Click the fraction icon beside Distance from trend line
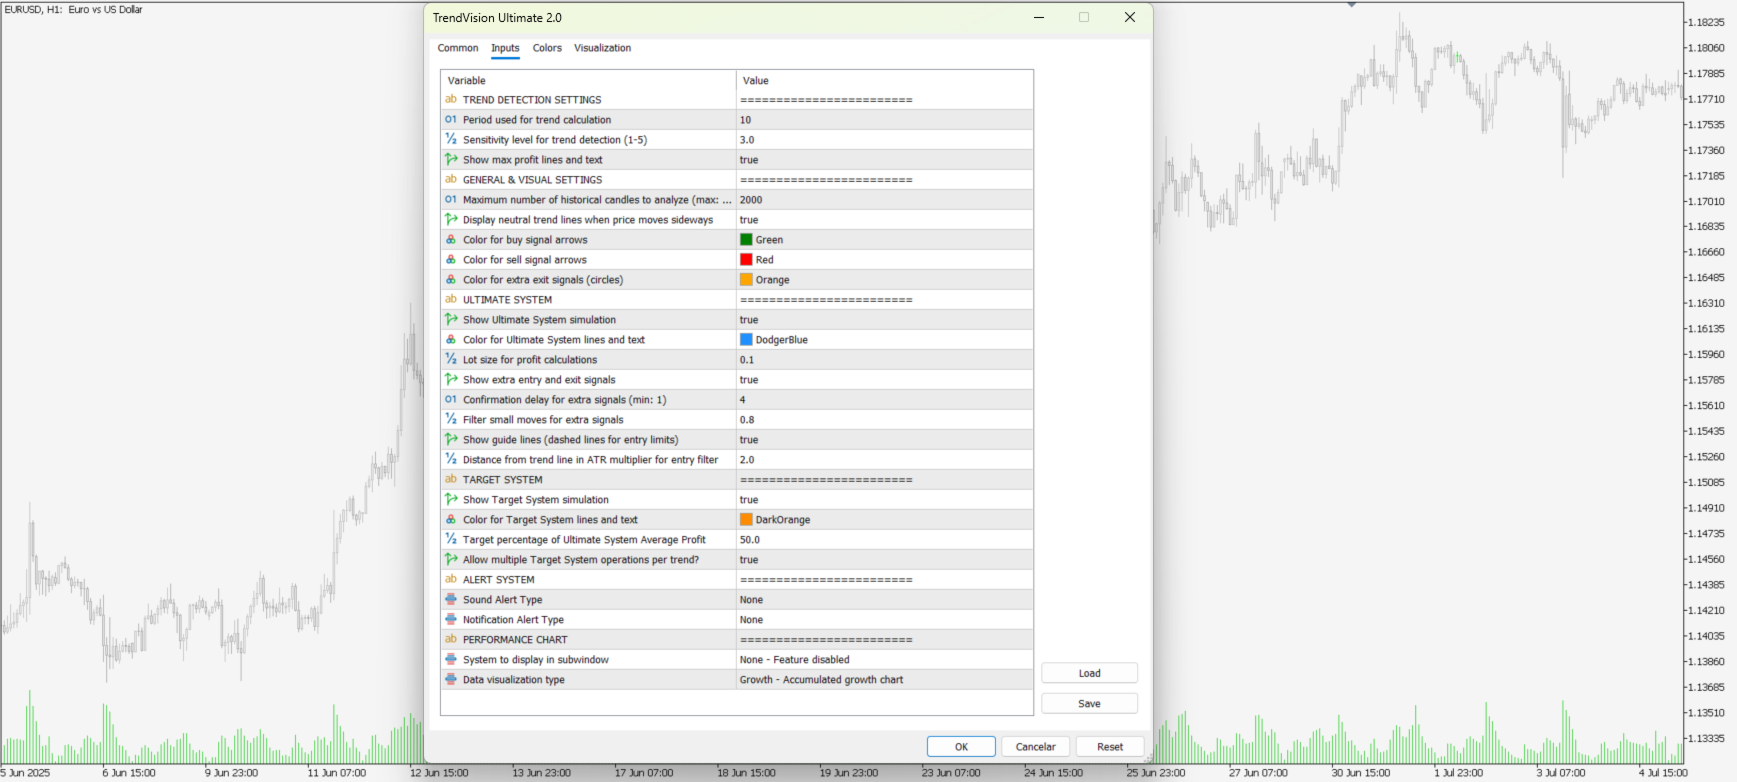This screenshot has width=1737, height=782. (x=451, y=459)
